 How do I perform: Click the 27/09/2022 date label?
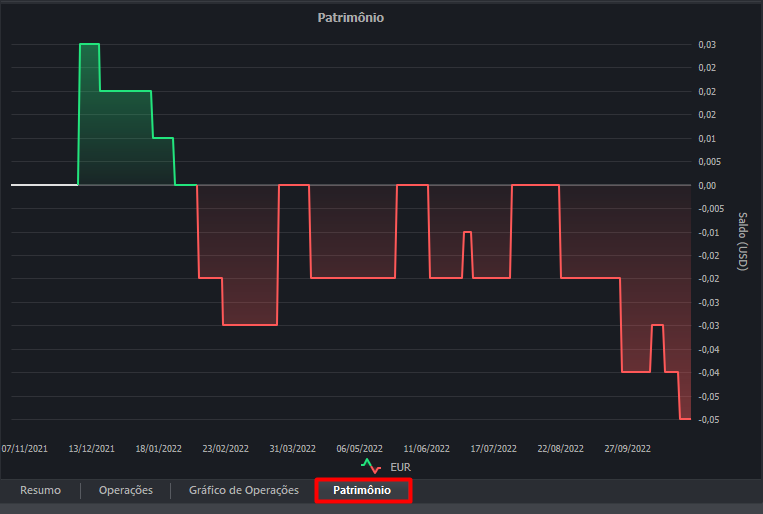tap(627, 449)
